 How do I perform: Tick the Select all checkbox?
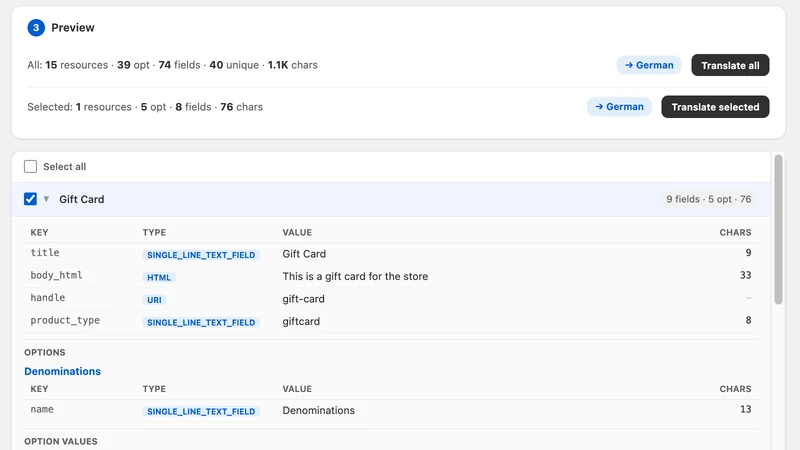pyautogui.click(x=31, y=166)
